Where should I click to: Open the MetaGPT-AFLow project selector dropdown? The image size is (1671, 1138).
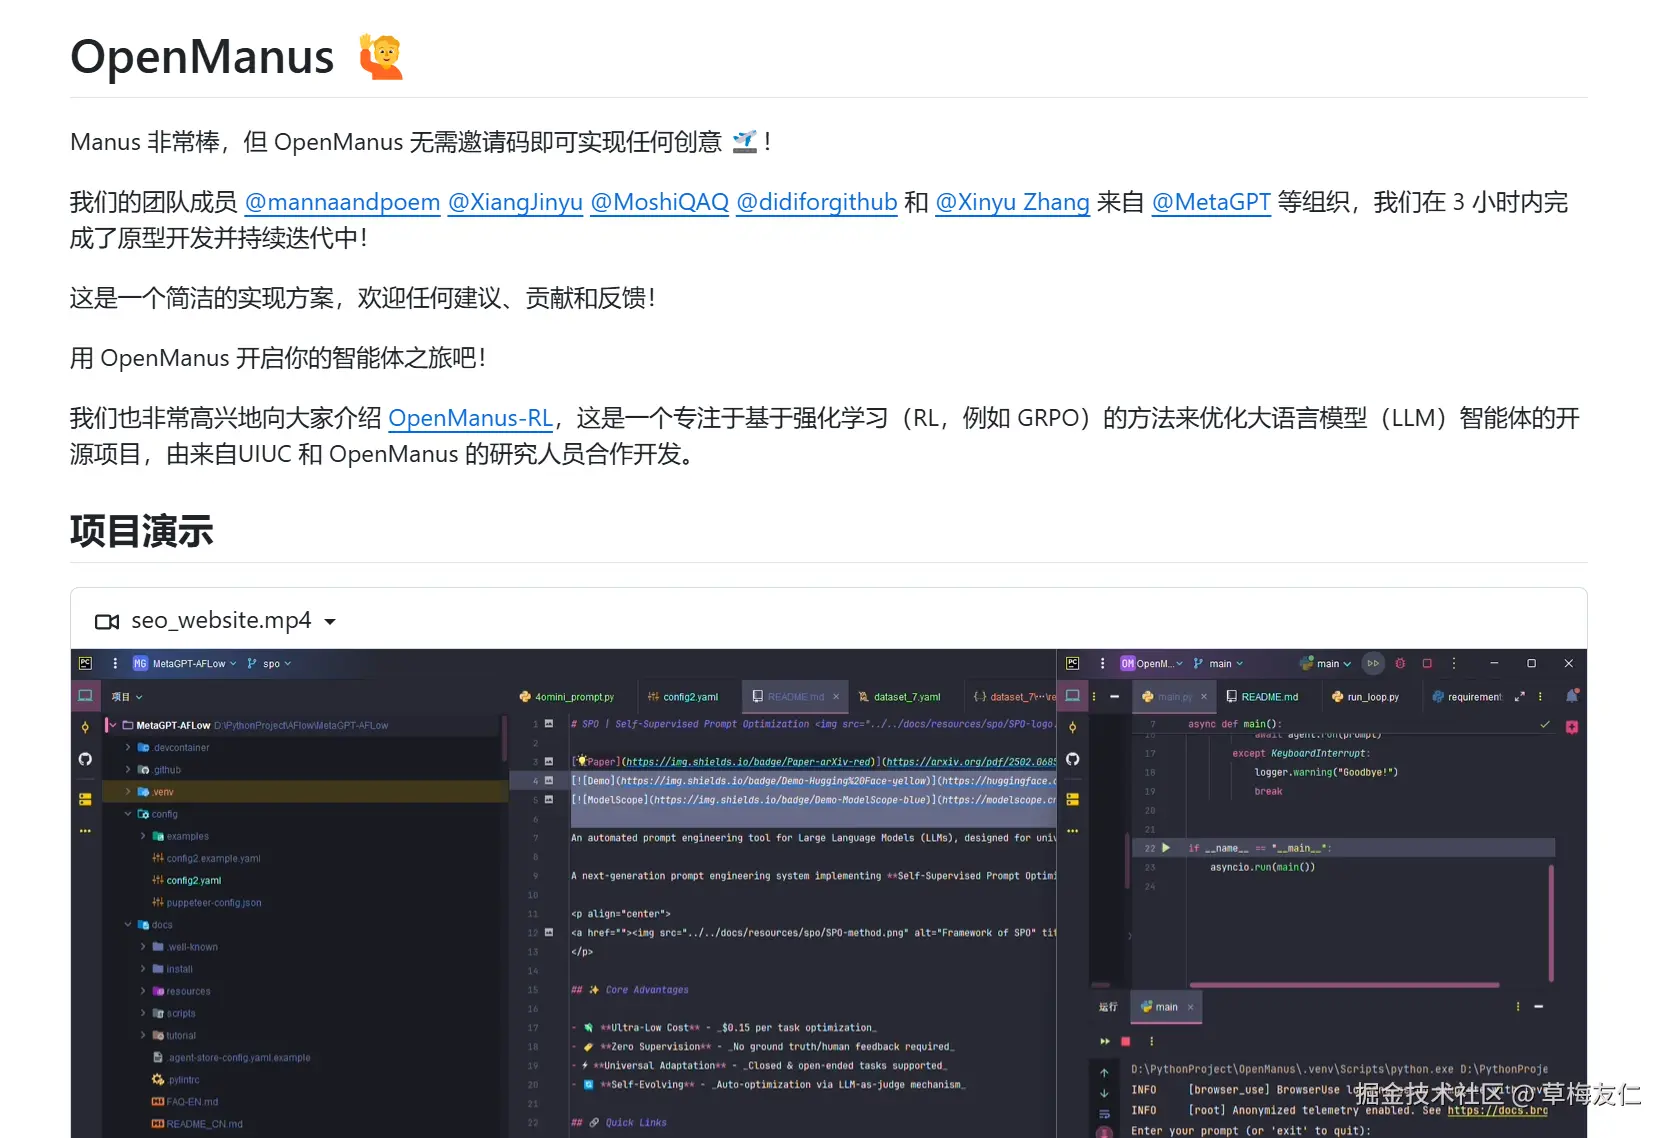185,663
